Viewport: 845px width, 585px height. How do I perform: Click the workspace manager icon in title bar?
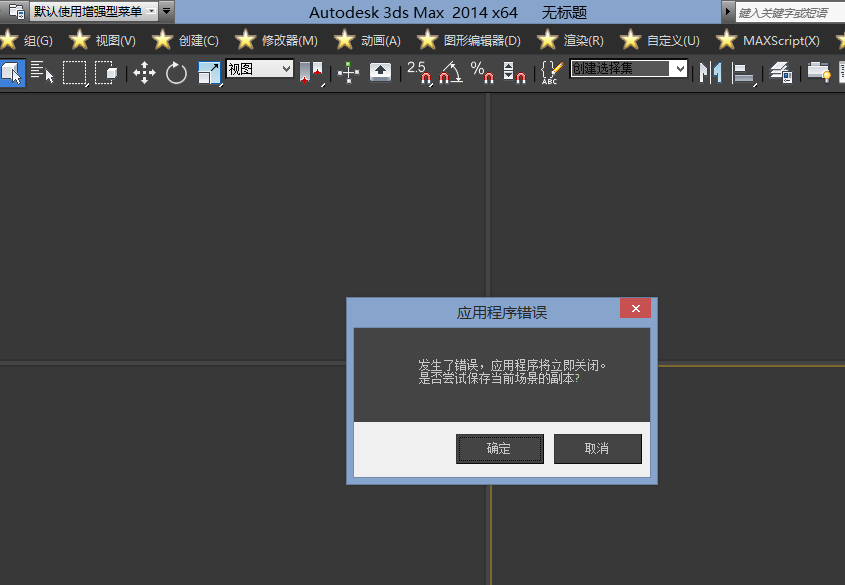coord(17,11)
